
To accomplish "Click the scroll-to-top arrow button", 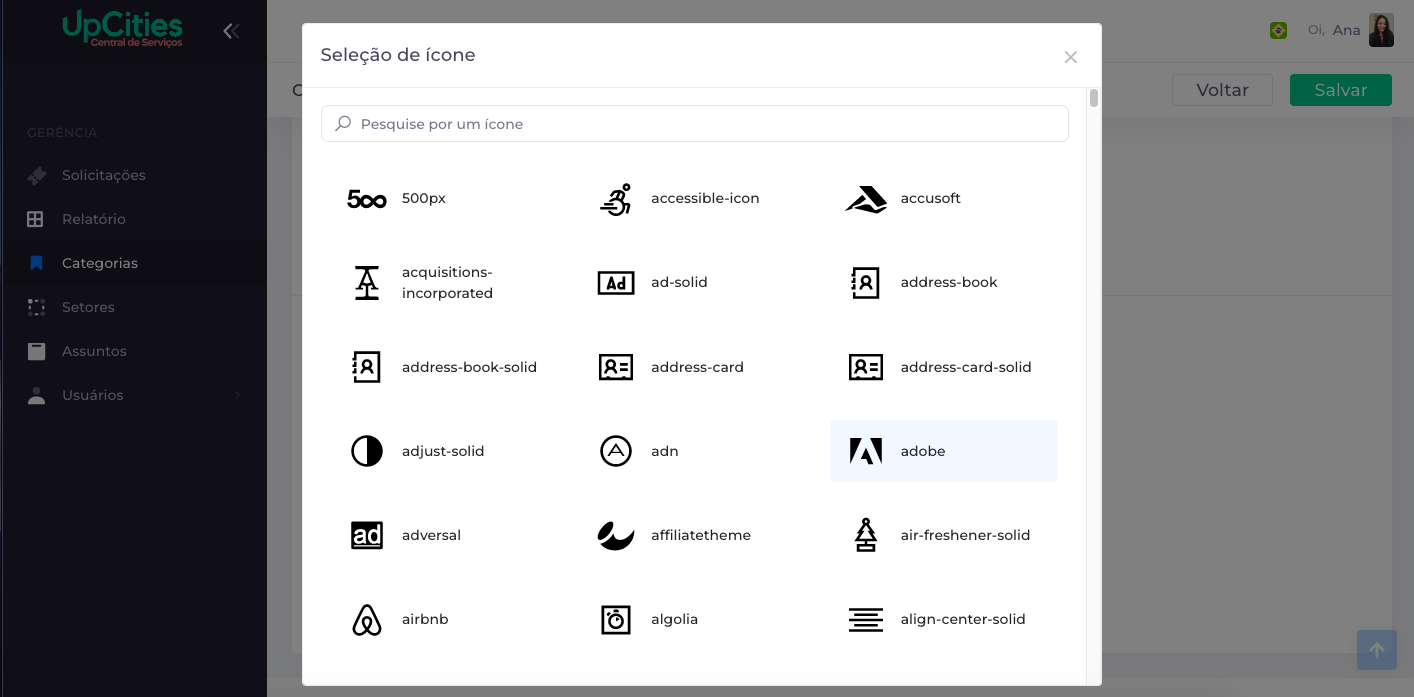I will pyautogui.click(x=1377, y=650).
